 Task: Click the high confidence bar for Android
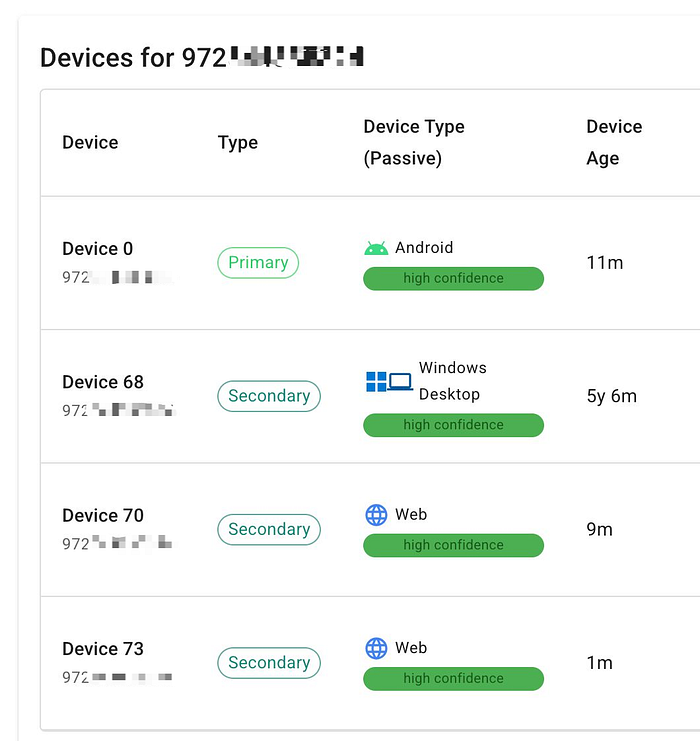click(x=453, y=279)
